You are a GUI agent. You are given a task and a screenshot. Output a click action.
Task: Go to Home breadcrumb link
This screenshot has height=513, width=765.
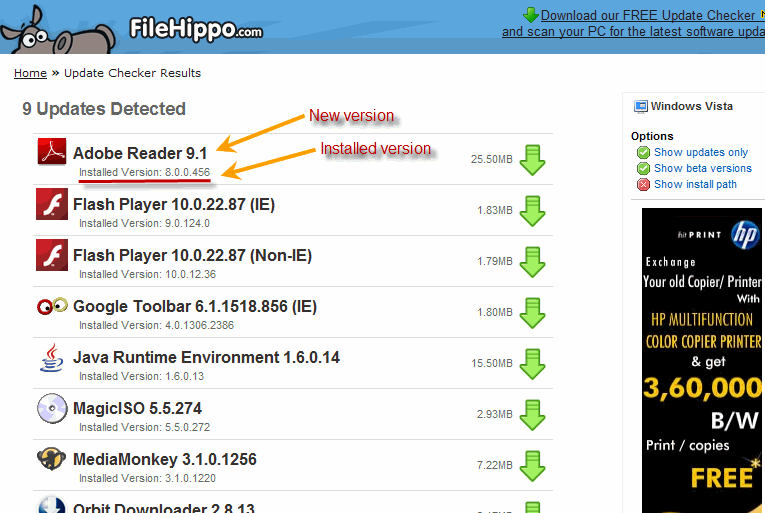click(30, 73)
